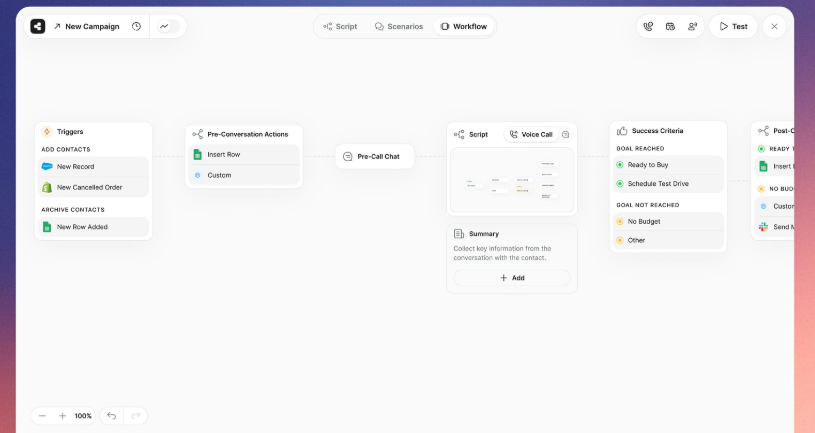Zoom in the canvas with plus
815x433 pixels.
[x=62, y=416]
